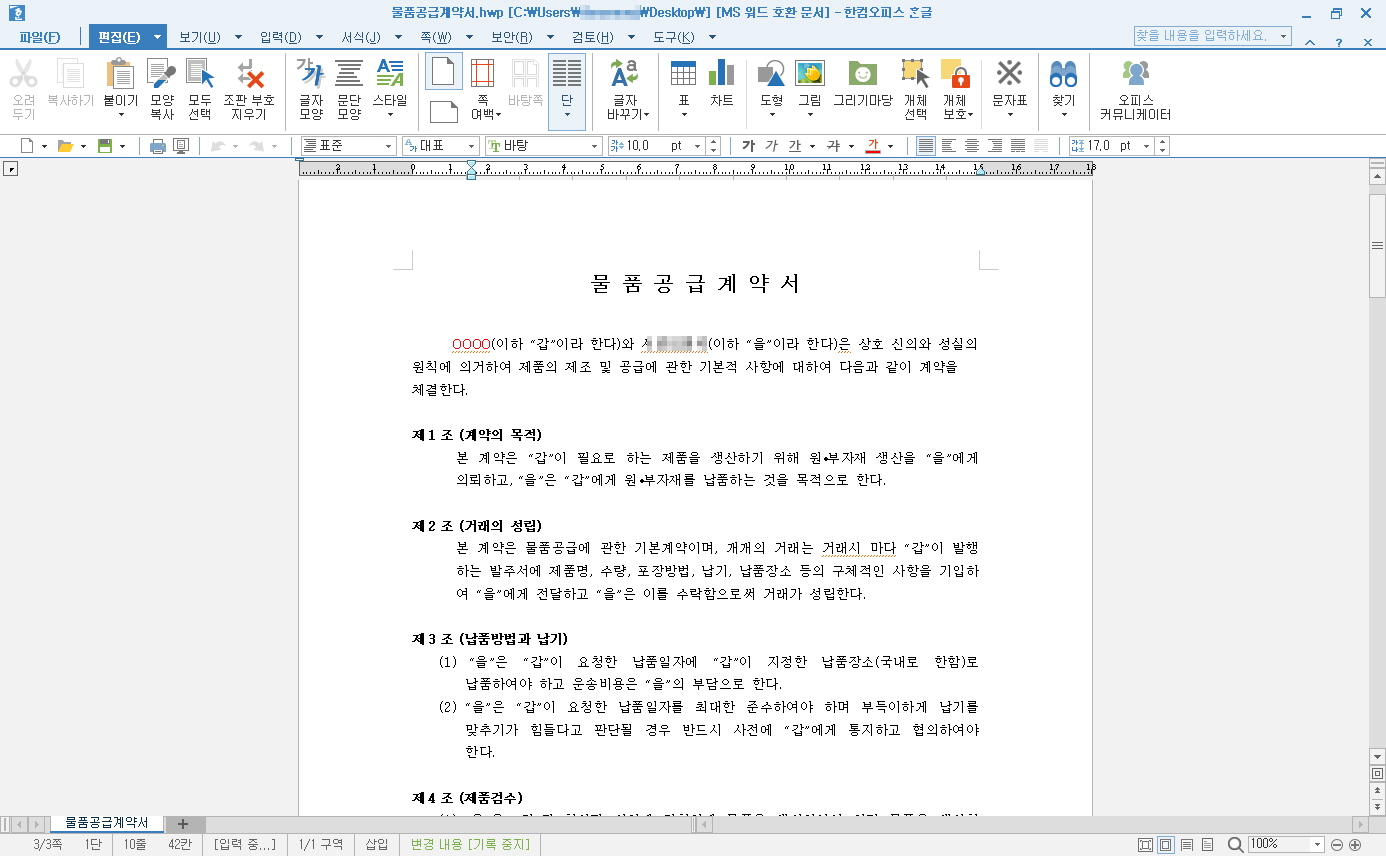Click the vertical scrollbar thumb
The width and height of the screenshot is (1386, 856).
coord(1377,245)
